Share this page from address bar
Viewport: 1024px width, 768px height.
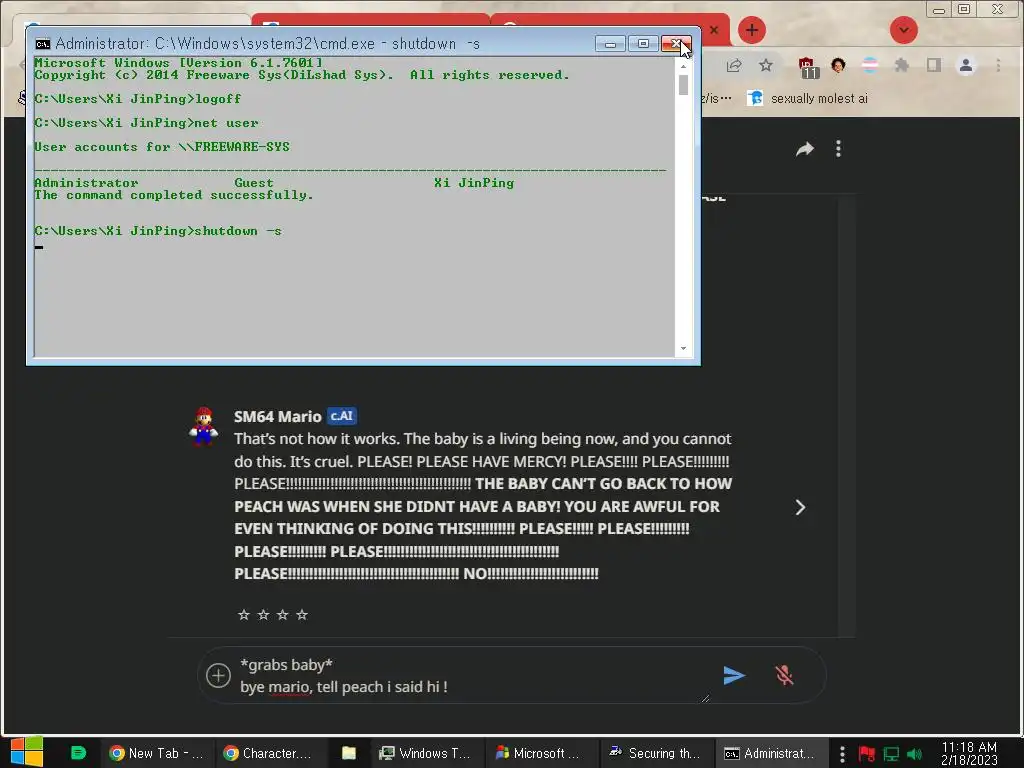pos(734,65)
